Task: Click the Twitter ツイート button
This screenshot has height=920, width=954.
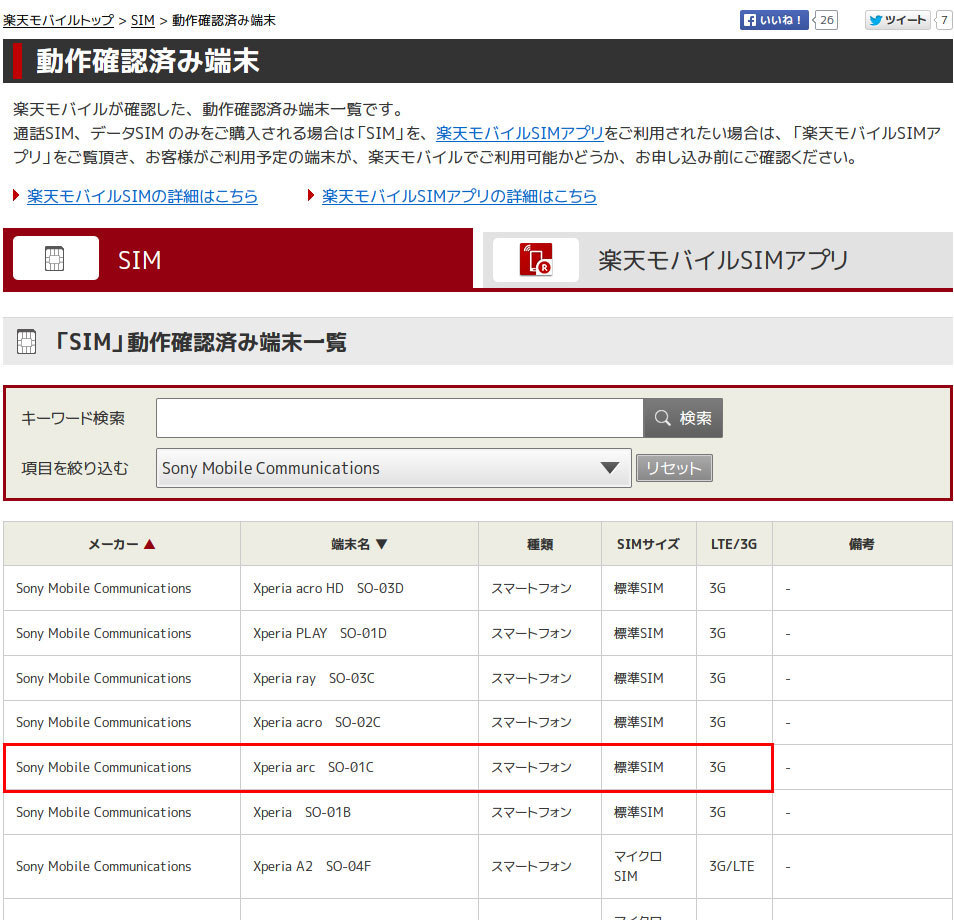Action: (x=897, y=20)
